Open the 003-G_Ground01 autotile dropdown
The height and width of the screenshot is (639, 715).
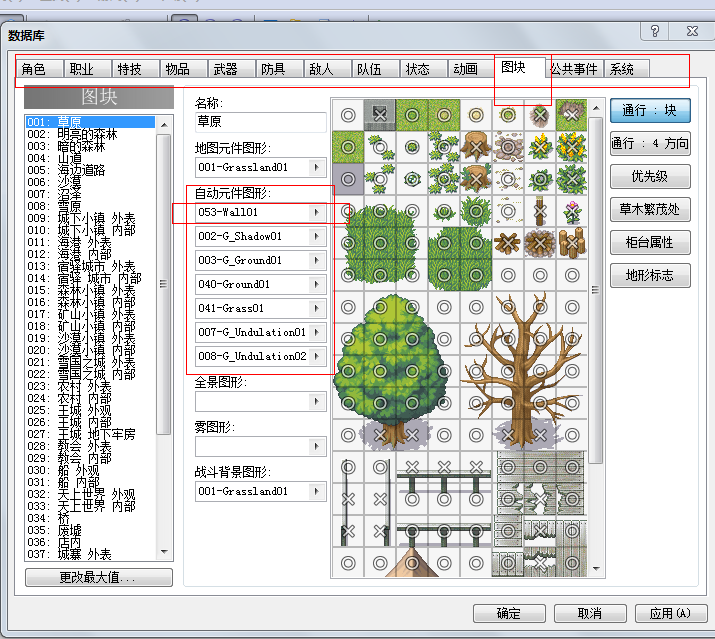click(316, 260)
